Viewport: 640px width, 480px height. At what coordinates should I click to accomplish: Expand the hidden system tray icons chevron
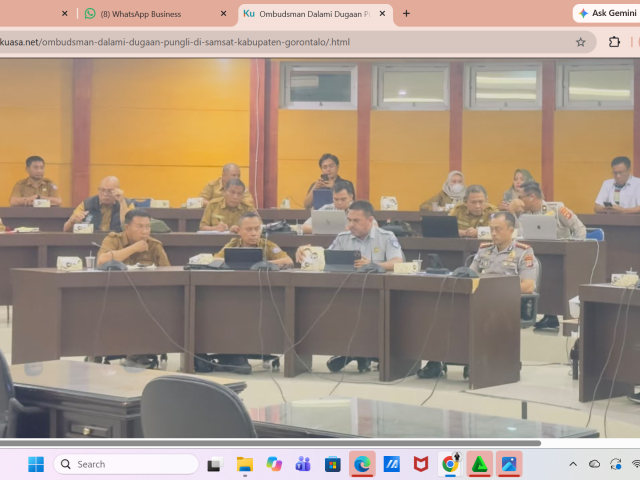pyautogui.click(x=573, y=464)
